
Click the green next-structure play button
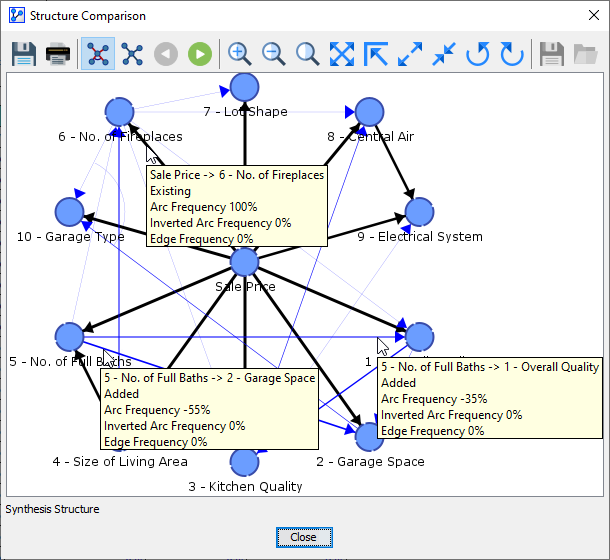click(200, 54)
